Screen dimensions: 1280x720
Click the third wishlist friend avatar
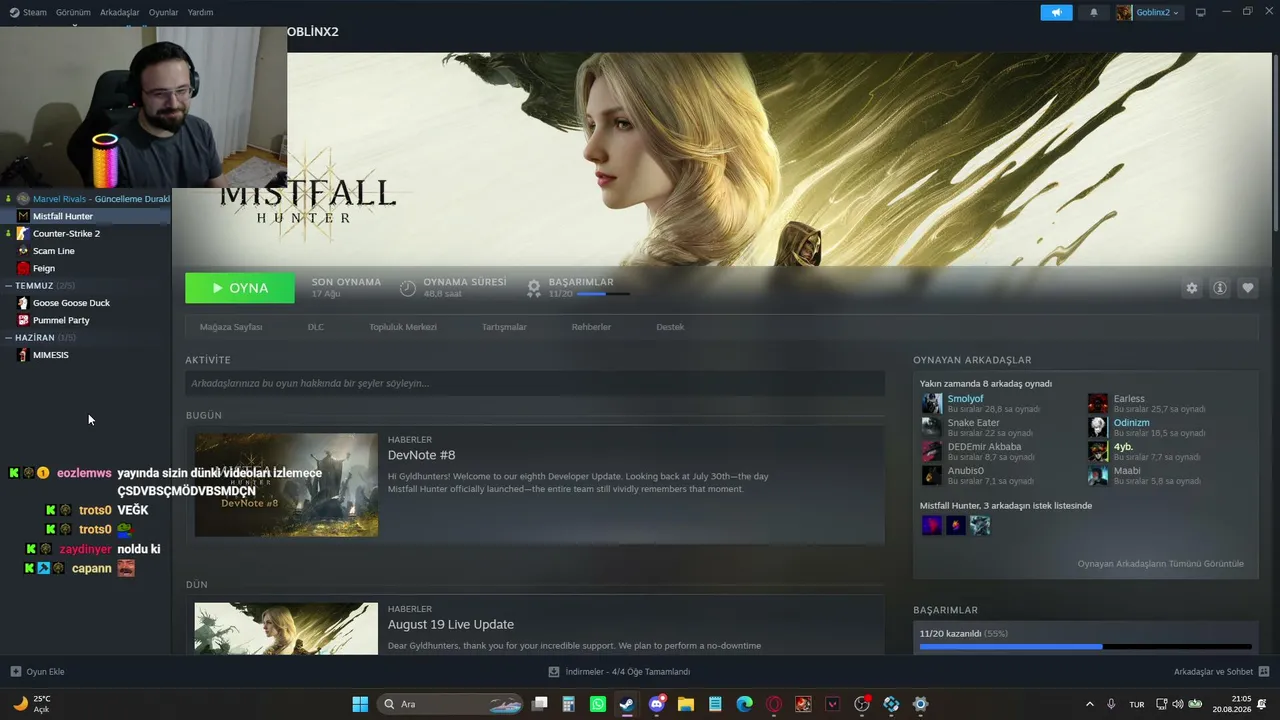[980, 525]
